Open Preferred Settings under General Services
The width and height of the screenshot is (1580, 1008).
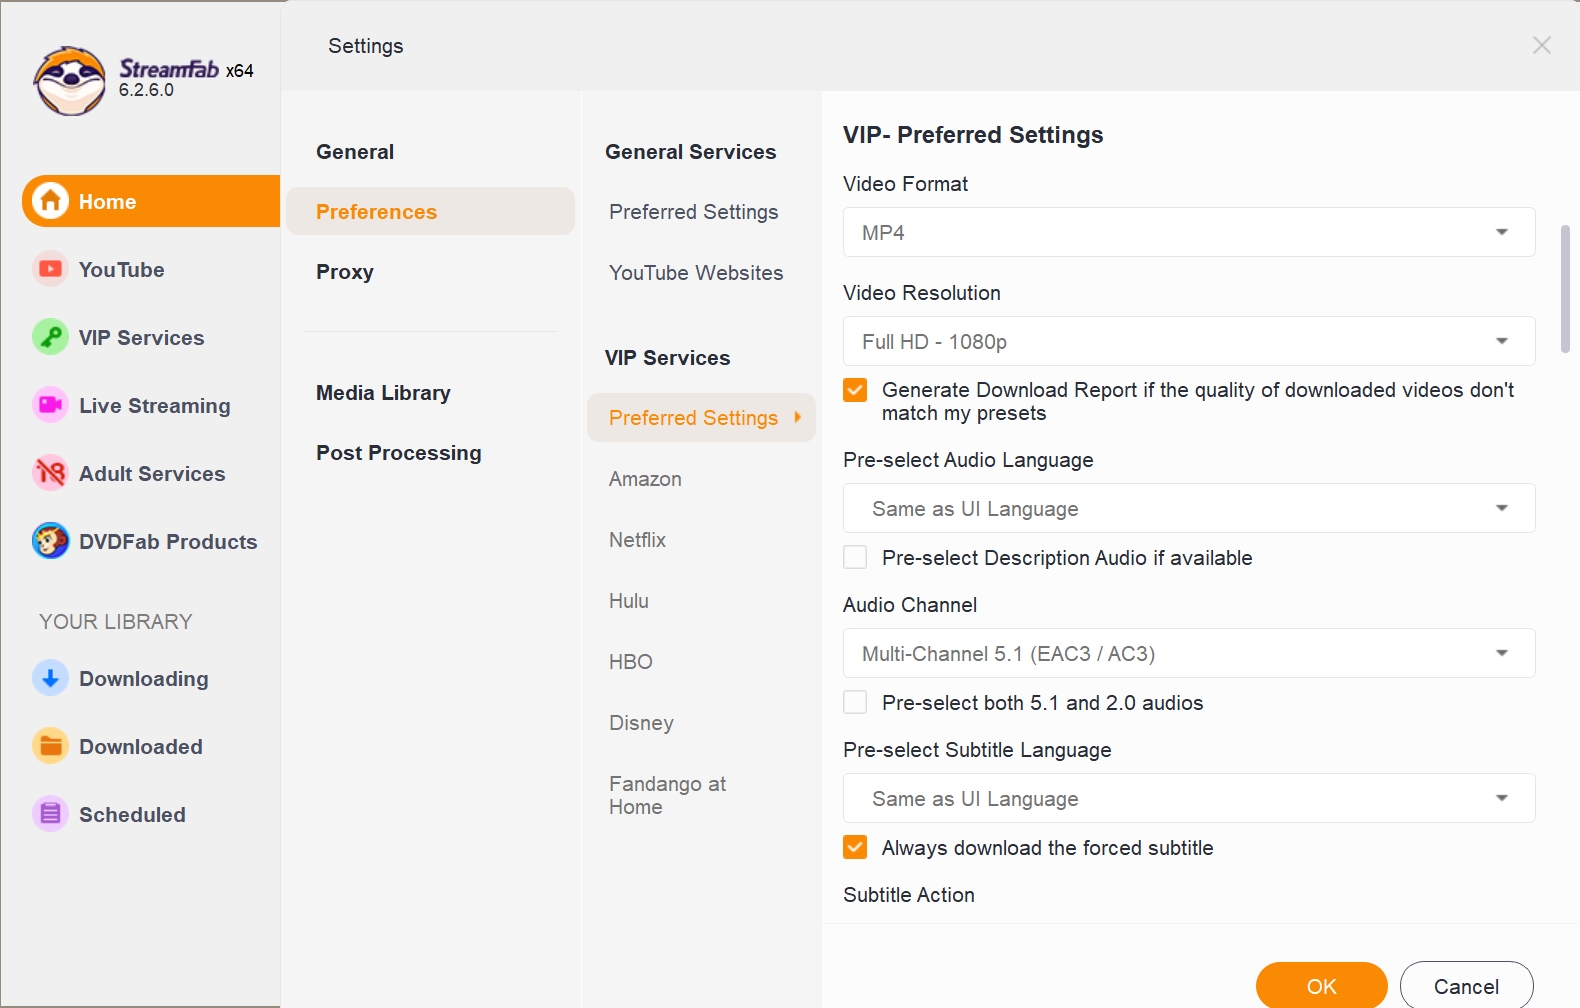694,212
